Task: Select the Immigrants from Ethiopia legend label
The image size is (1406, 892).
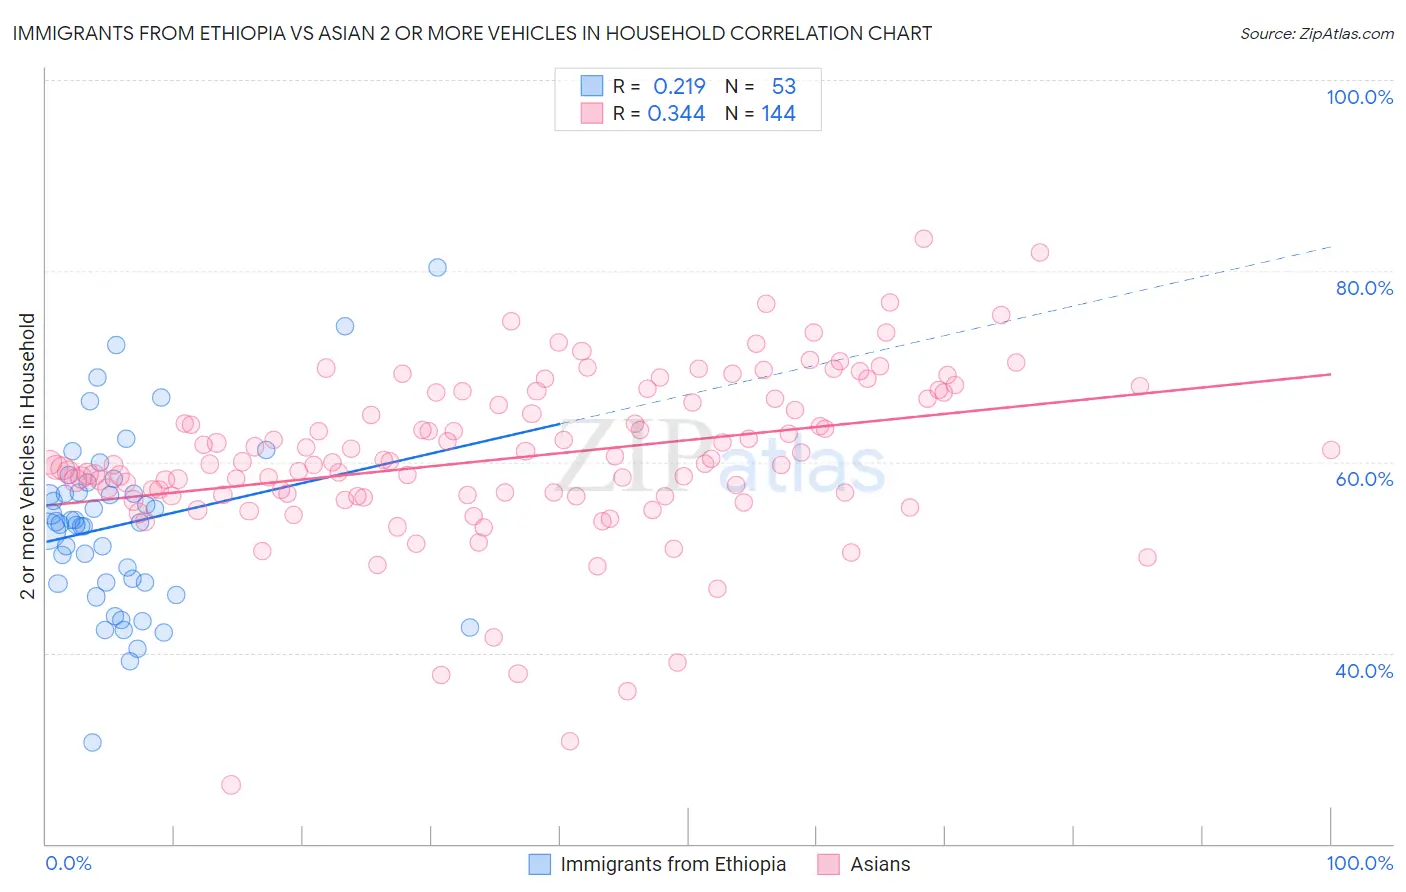Action: [x=673, y=864]
